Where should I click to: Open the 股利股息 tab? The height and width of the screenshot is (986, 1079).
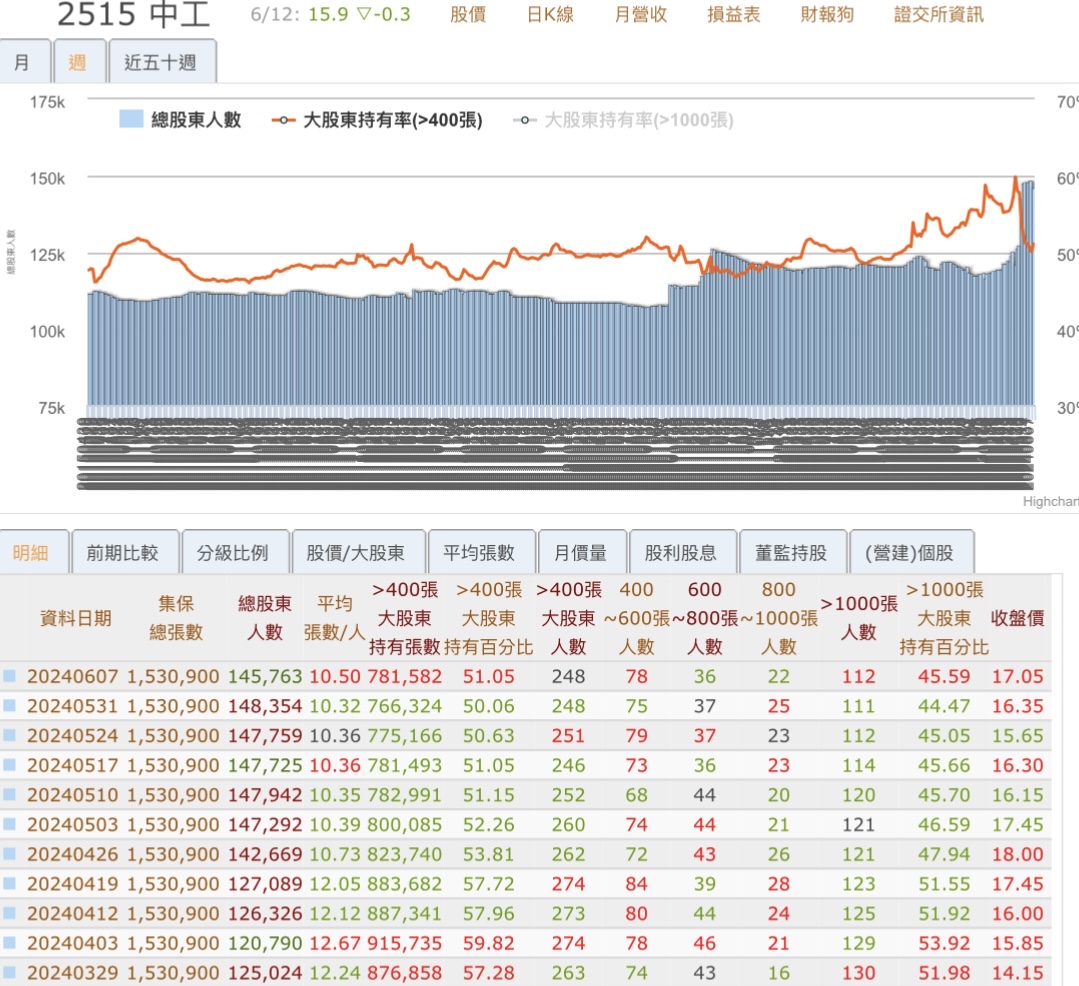point(682,550)
